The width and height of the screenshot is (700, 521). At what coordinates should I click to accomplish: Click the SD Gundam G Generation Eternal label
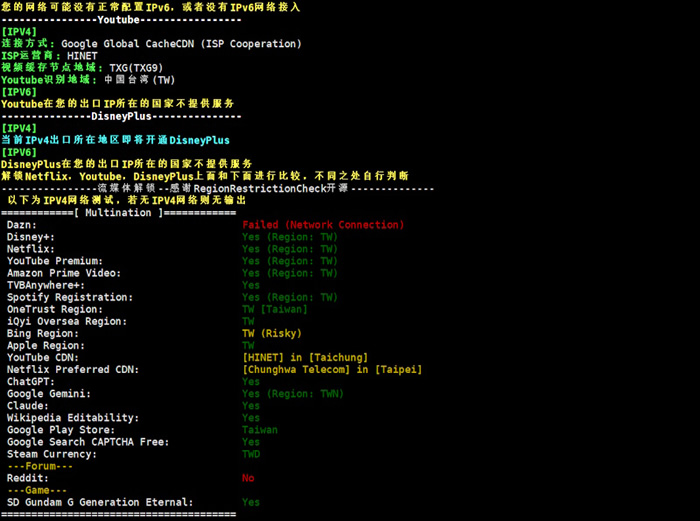click(99, 502)
